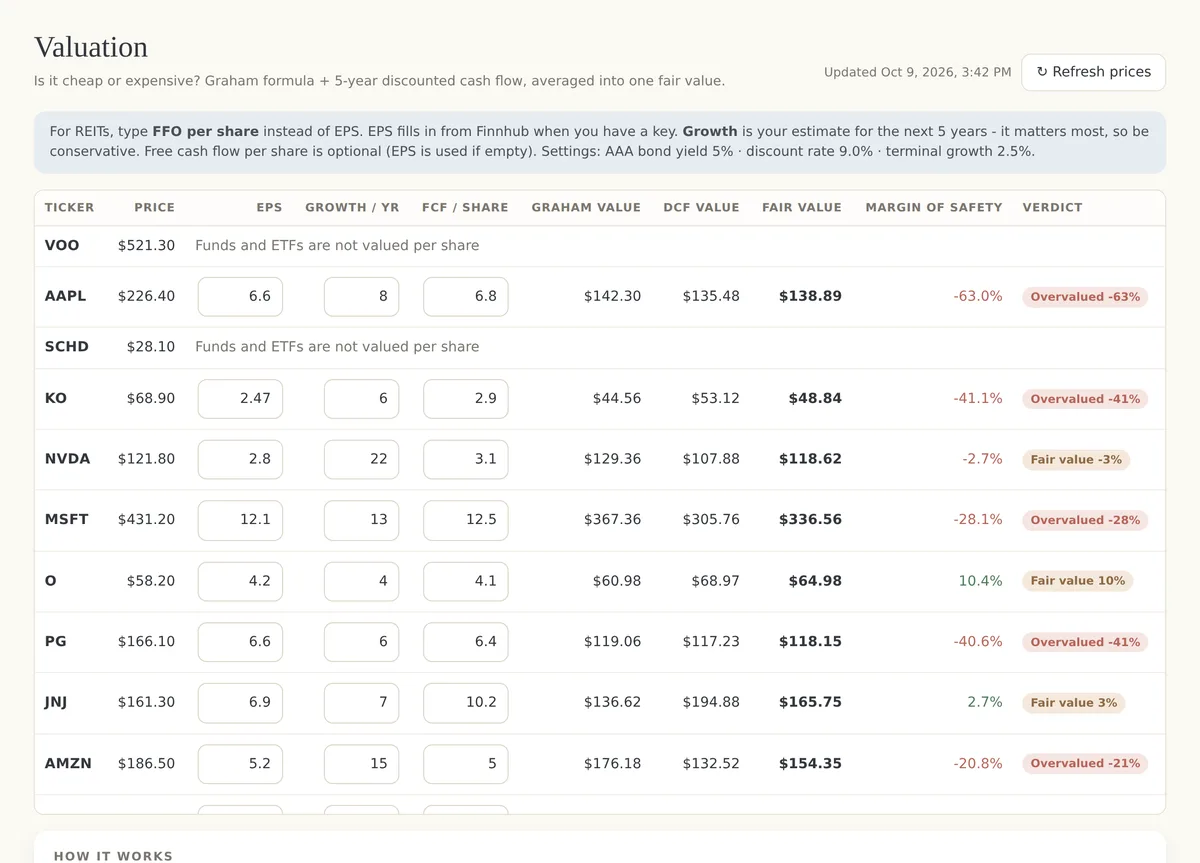Click the AMZN growth input showing 15
This screenshot has height=863, width=1200.
[x=361, y=764]
